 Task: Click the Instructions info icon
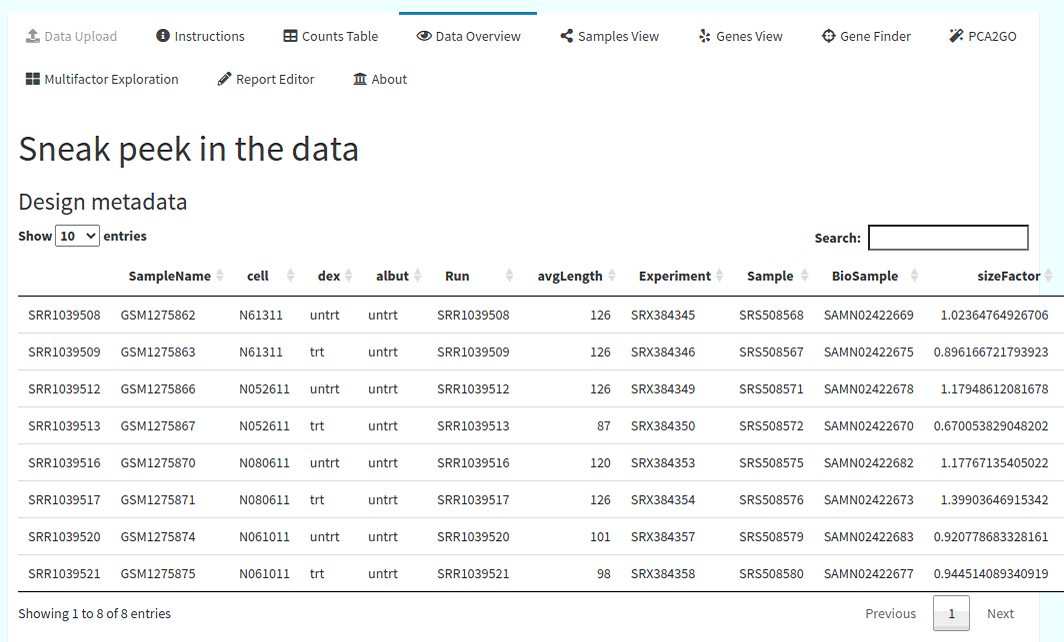[163, 35]
